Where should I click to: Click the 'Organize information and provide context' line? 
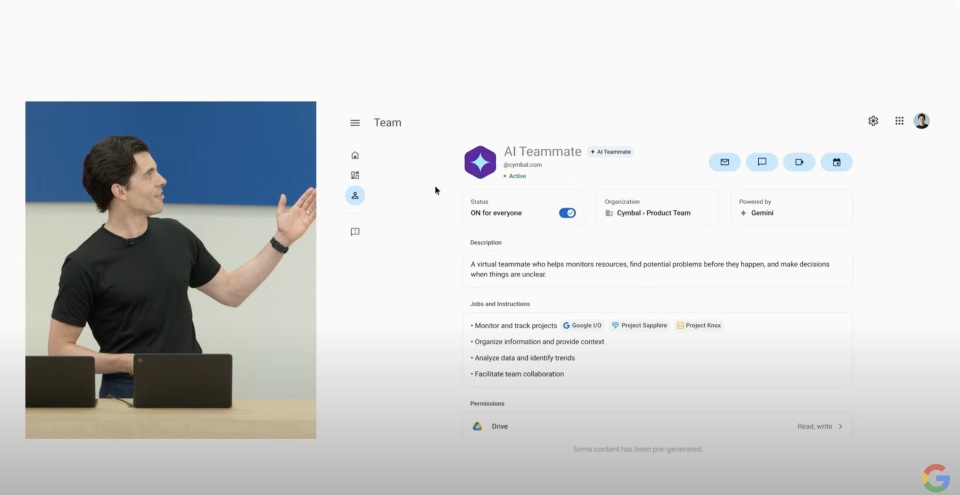click(538, 342)
